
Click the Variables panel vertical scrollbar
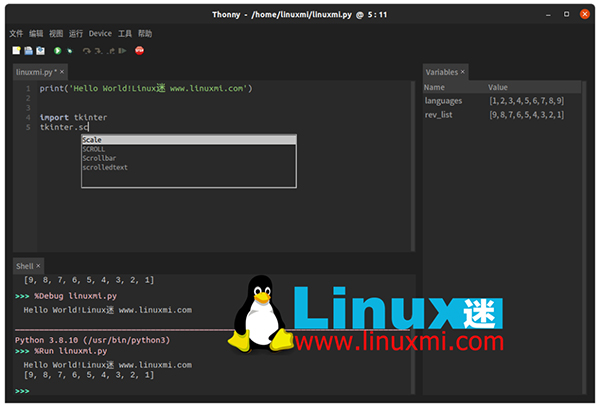(x=584, y=237)
